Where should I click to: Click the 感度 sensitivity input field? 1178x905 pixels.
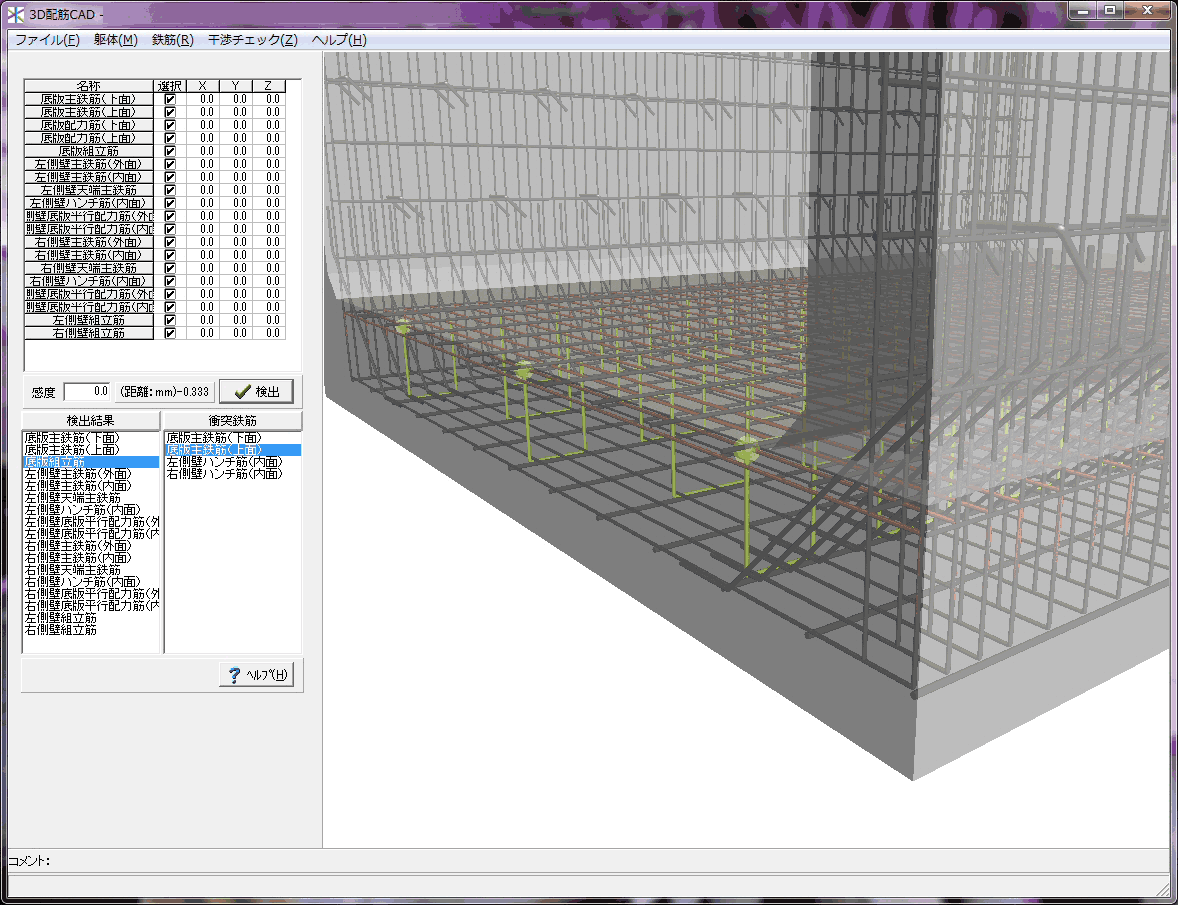88,391
